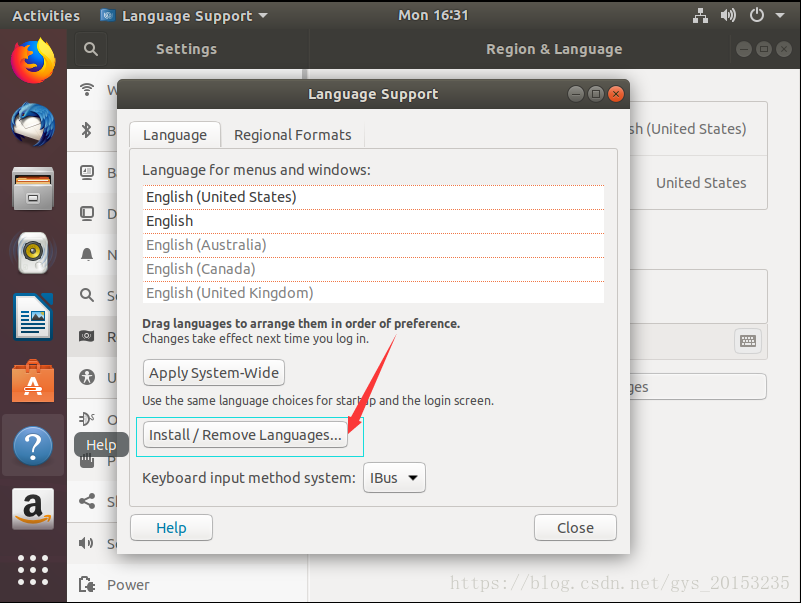The height and width of the screenshot is (603, 801).
Task: Launch Rhythmbox speaker icon in dock
Action: click(33, 252)
